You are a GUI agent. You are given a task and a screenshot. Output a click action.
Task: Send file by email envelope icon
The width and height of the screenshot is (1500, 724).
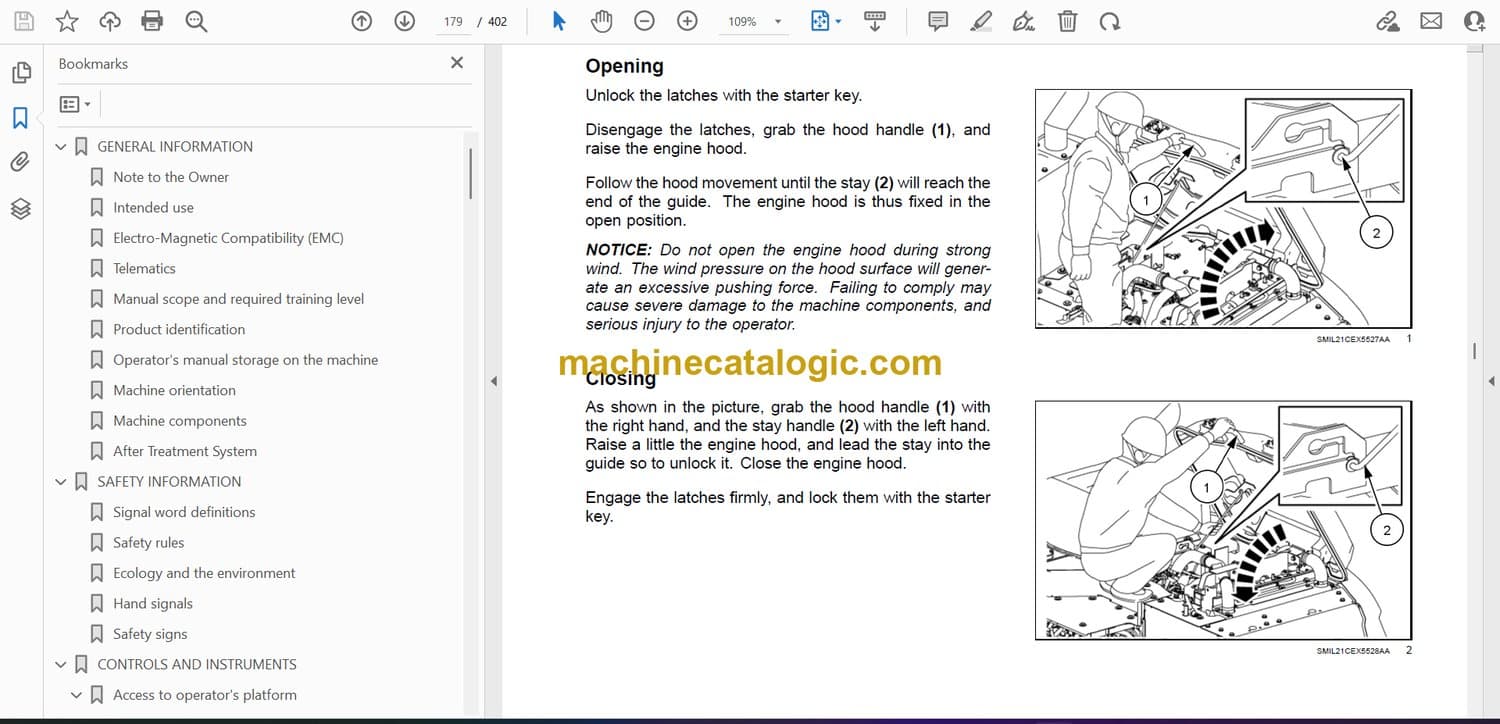point(1431,21)
